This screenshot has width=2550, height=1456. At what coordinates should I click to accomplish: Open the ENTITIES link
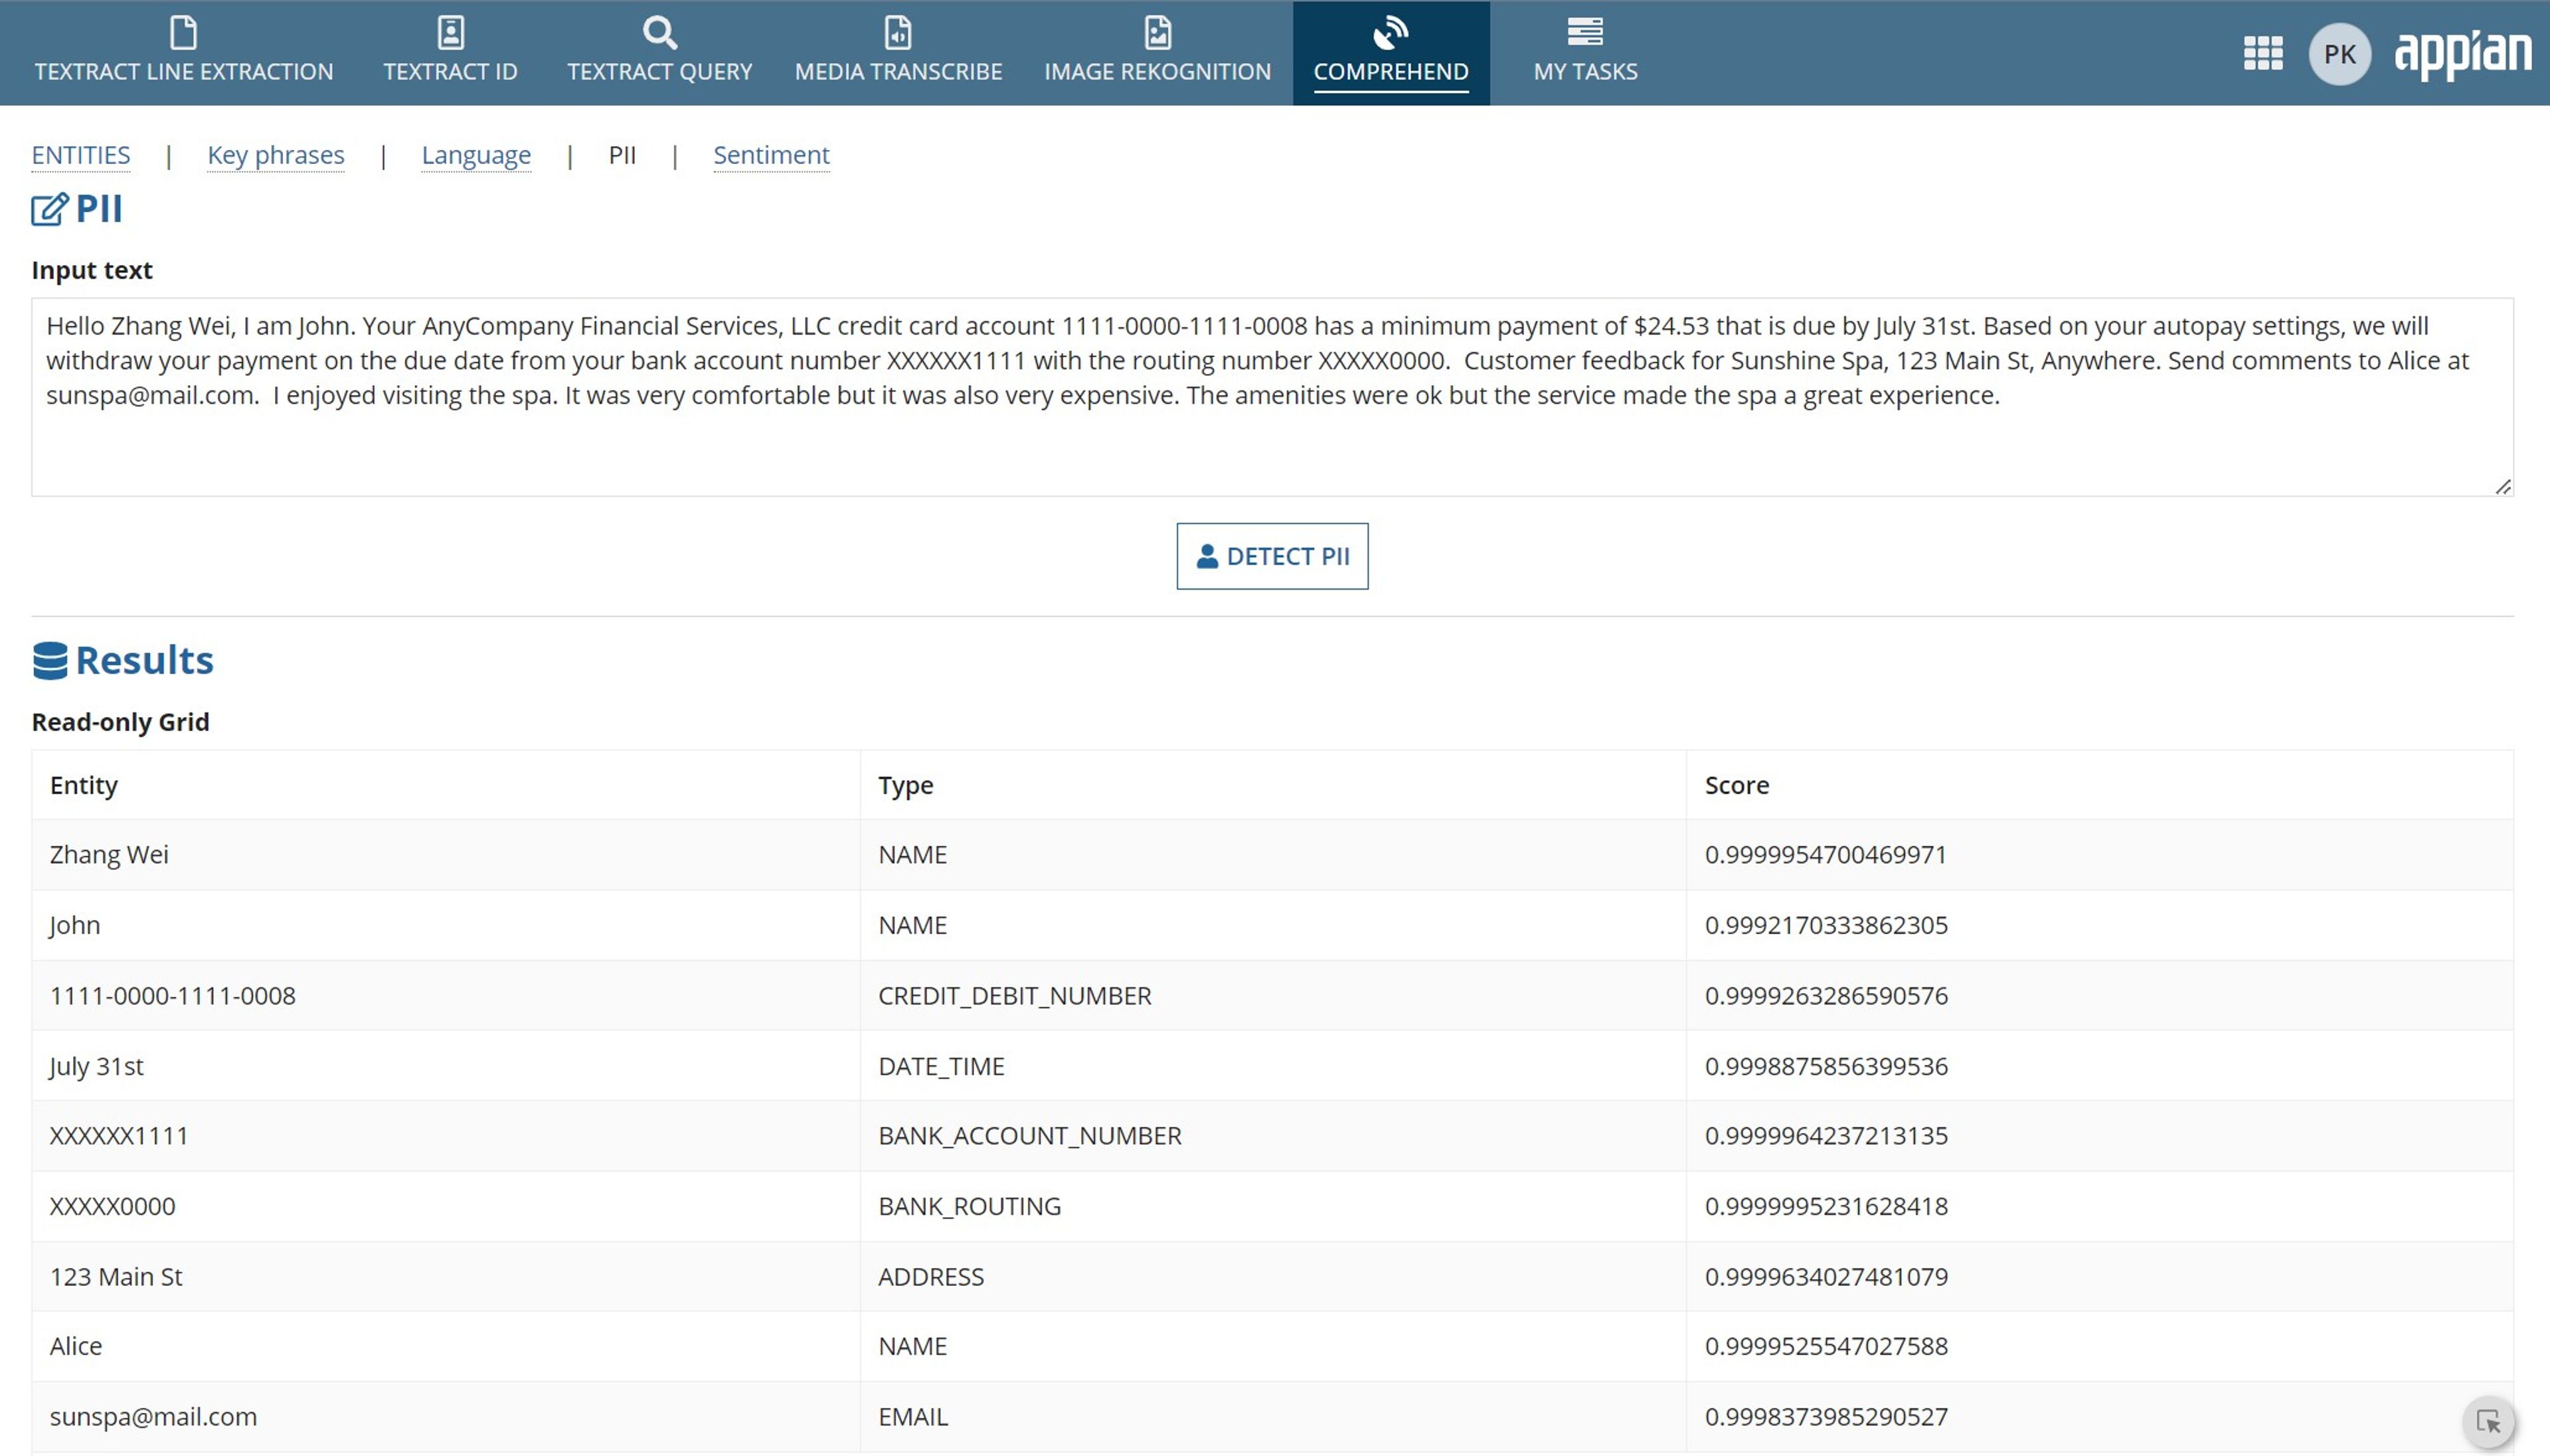click(81, 155)
